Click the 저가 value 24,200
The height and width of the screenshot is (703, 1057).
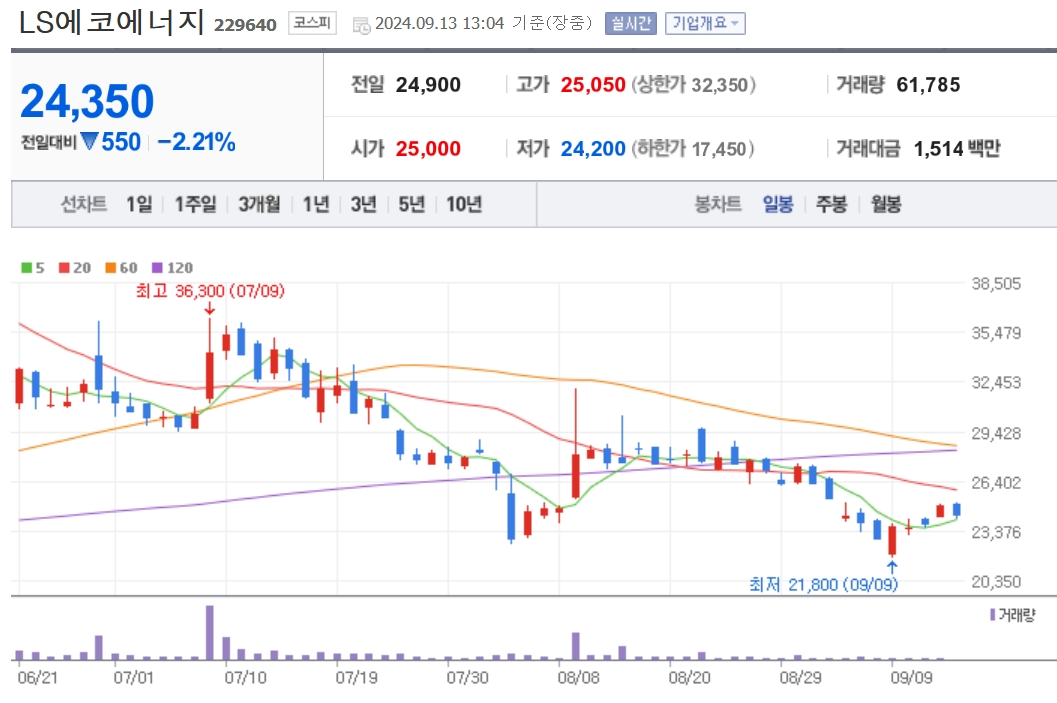(593, 148)
